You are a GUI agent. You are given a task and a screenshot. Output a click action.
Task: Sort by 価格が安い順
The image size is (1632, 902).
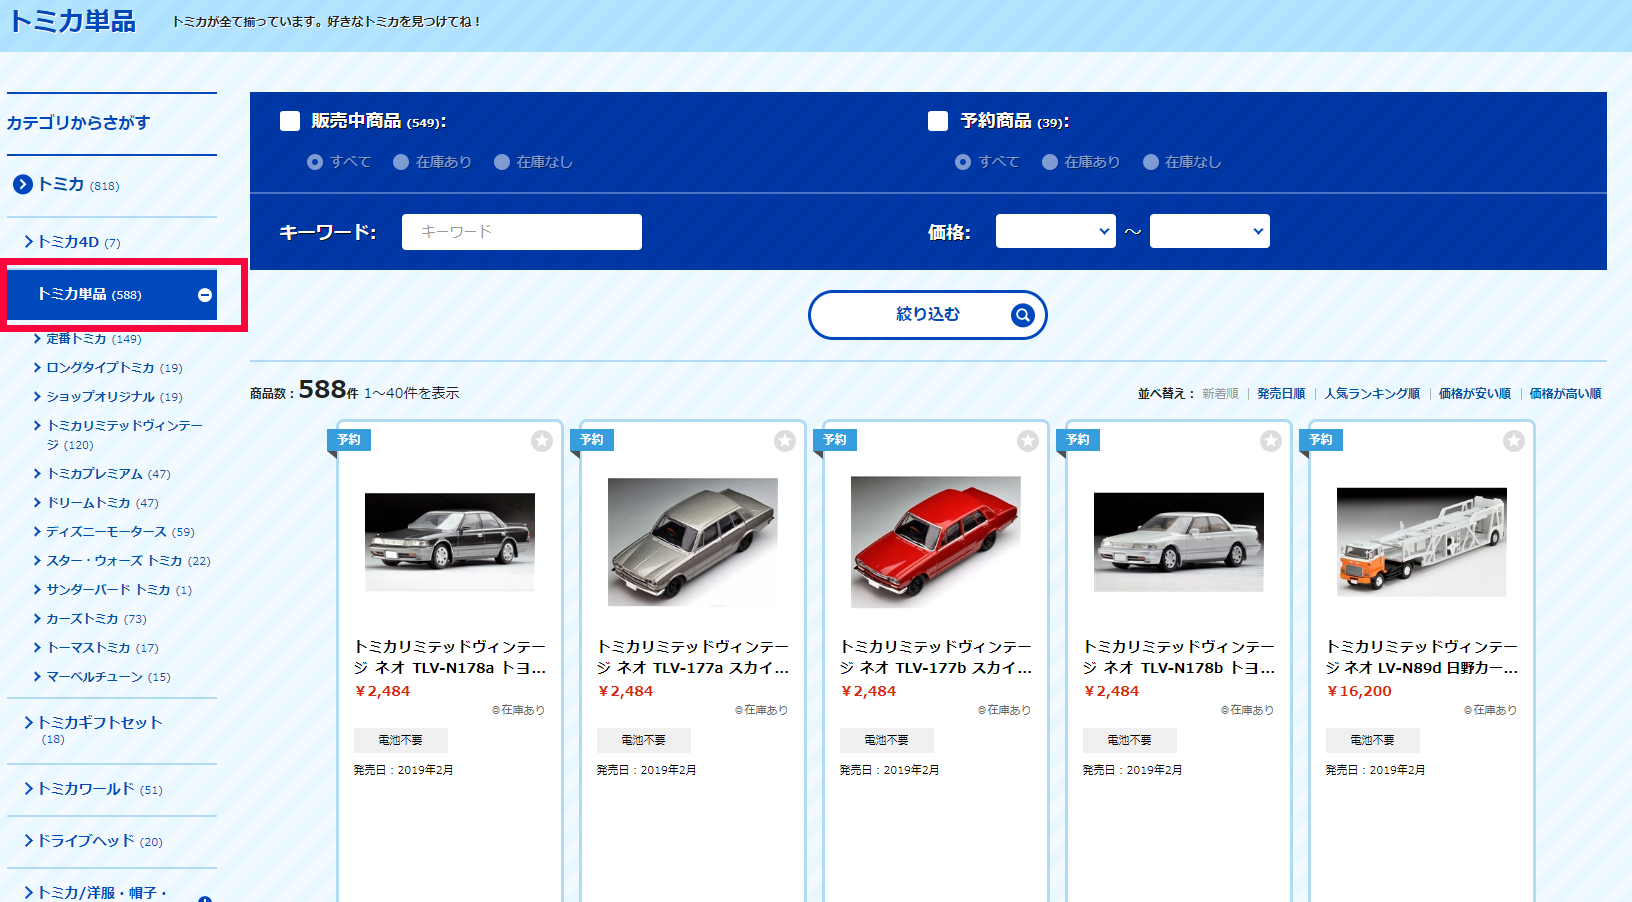click(1474, 394)
